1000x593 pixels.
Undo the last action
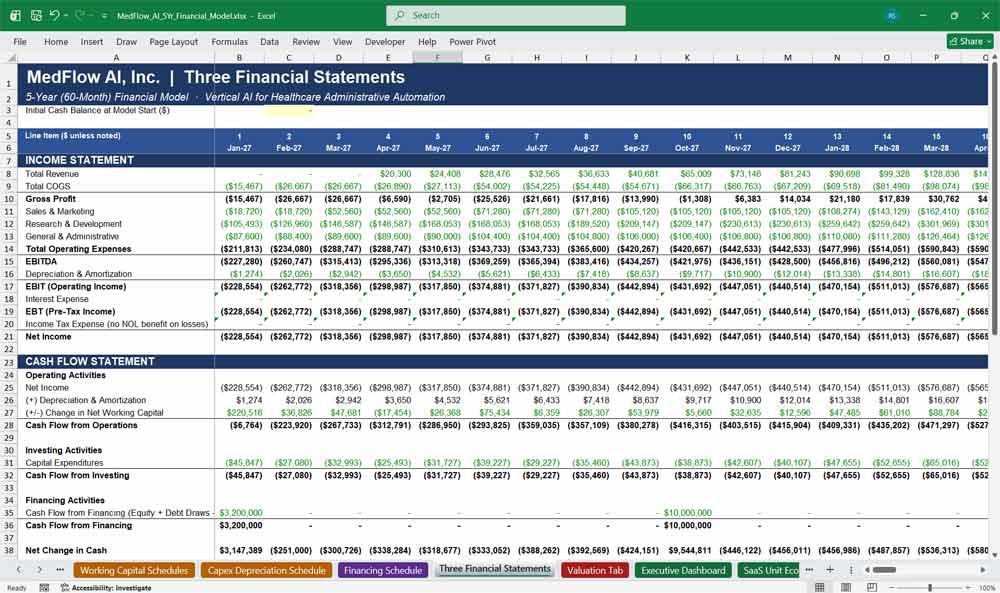[55, 15]
